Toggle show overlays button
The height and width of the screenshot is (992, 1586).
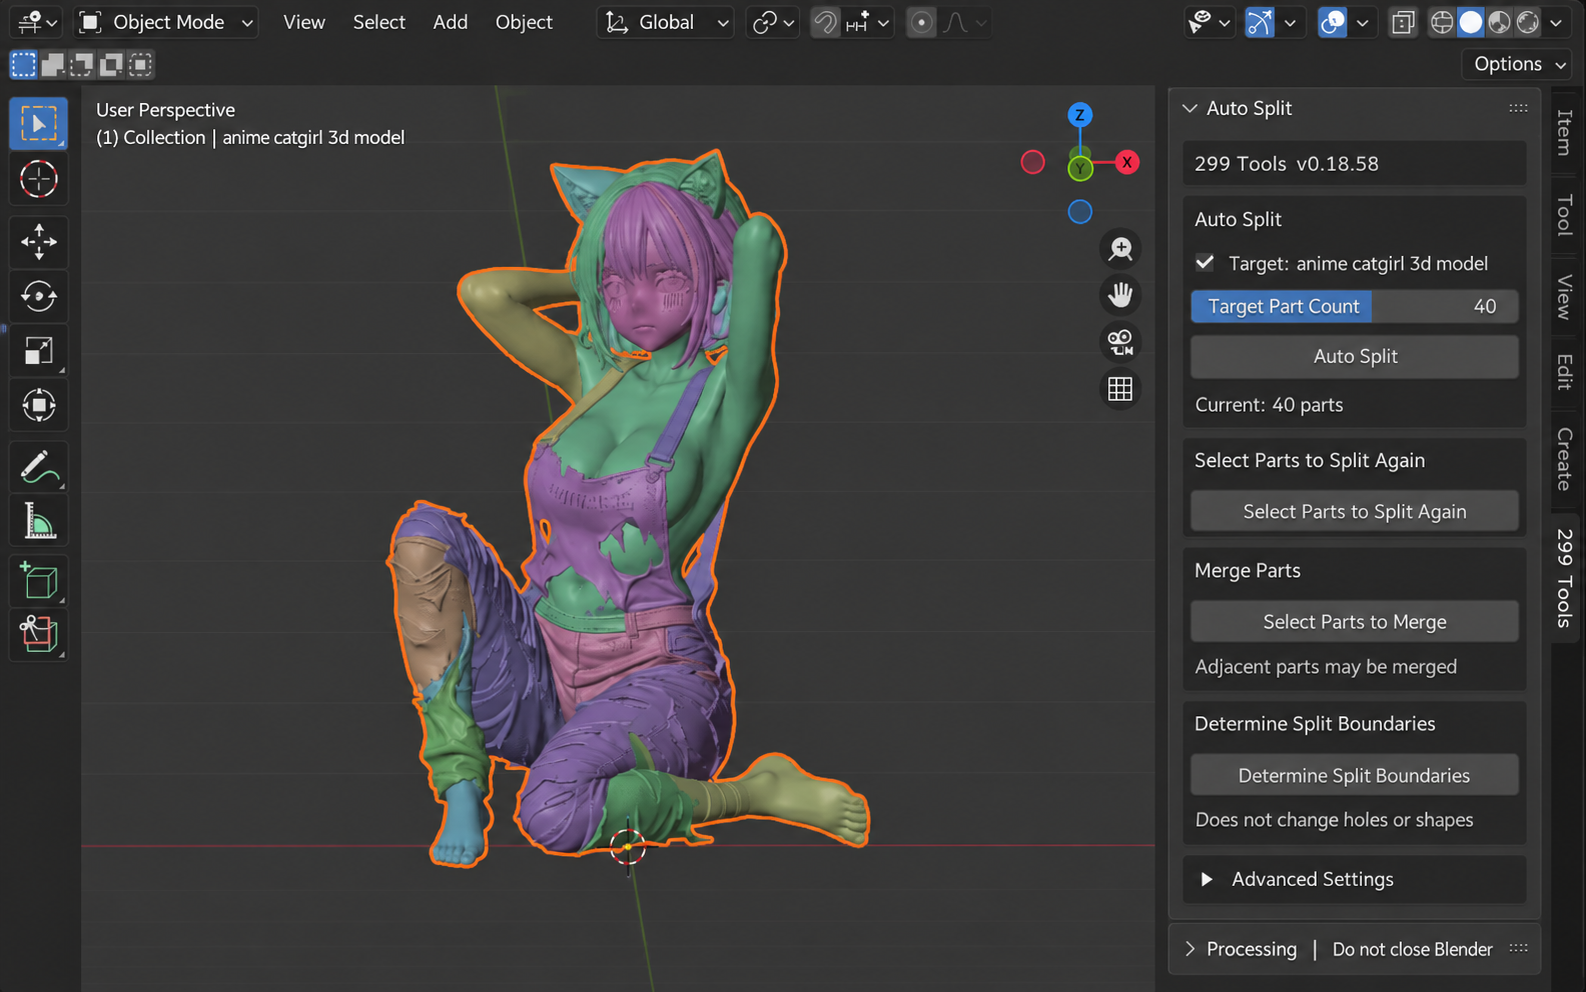[x=1333, y=22]
